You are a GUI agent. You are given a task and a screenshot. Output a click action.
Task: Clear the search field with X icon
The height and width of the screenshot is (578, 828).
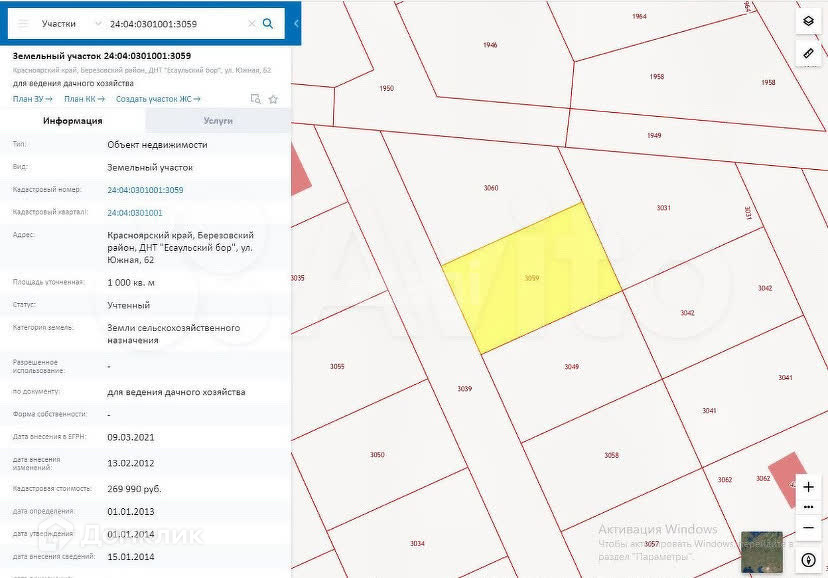pyautogui.click(x=252, y=24)
